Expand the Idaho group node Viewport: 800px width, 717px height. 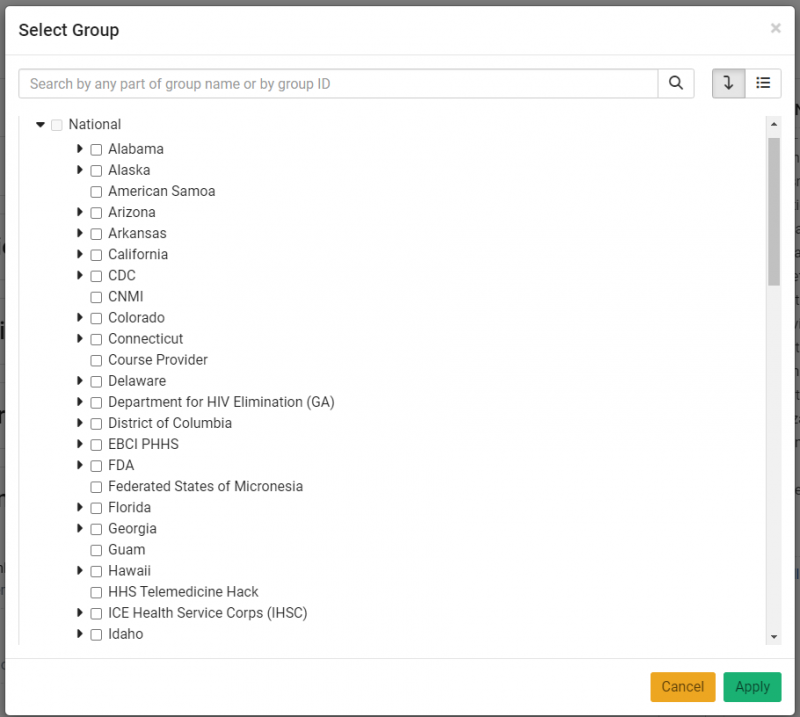pos(80,633)
